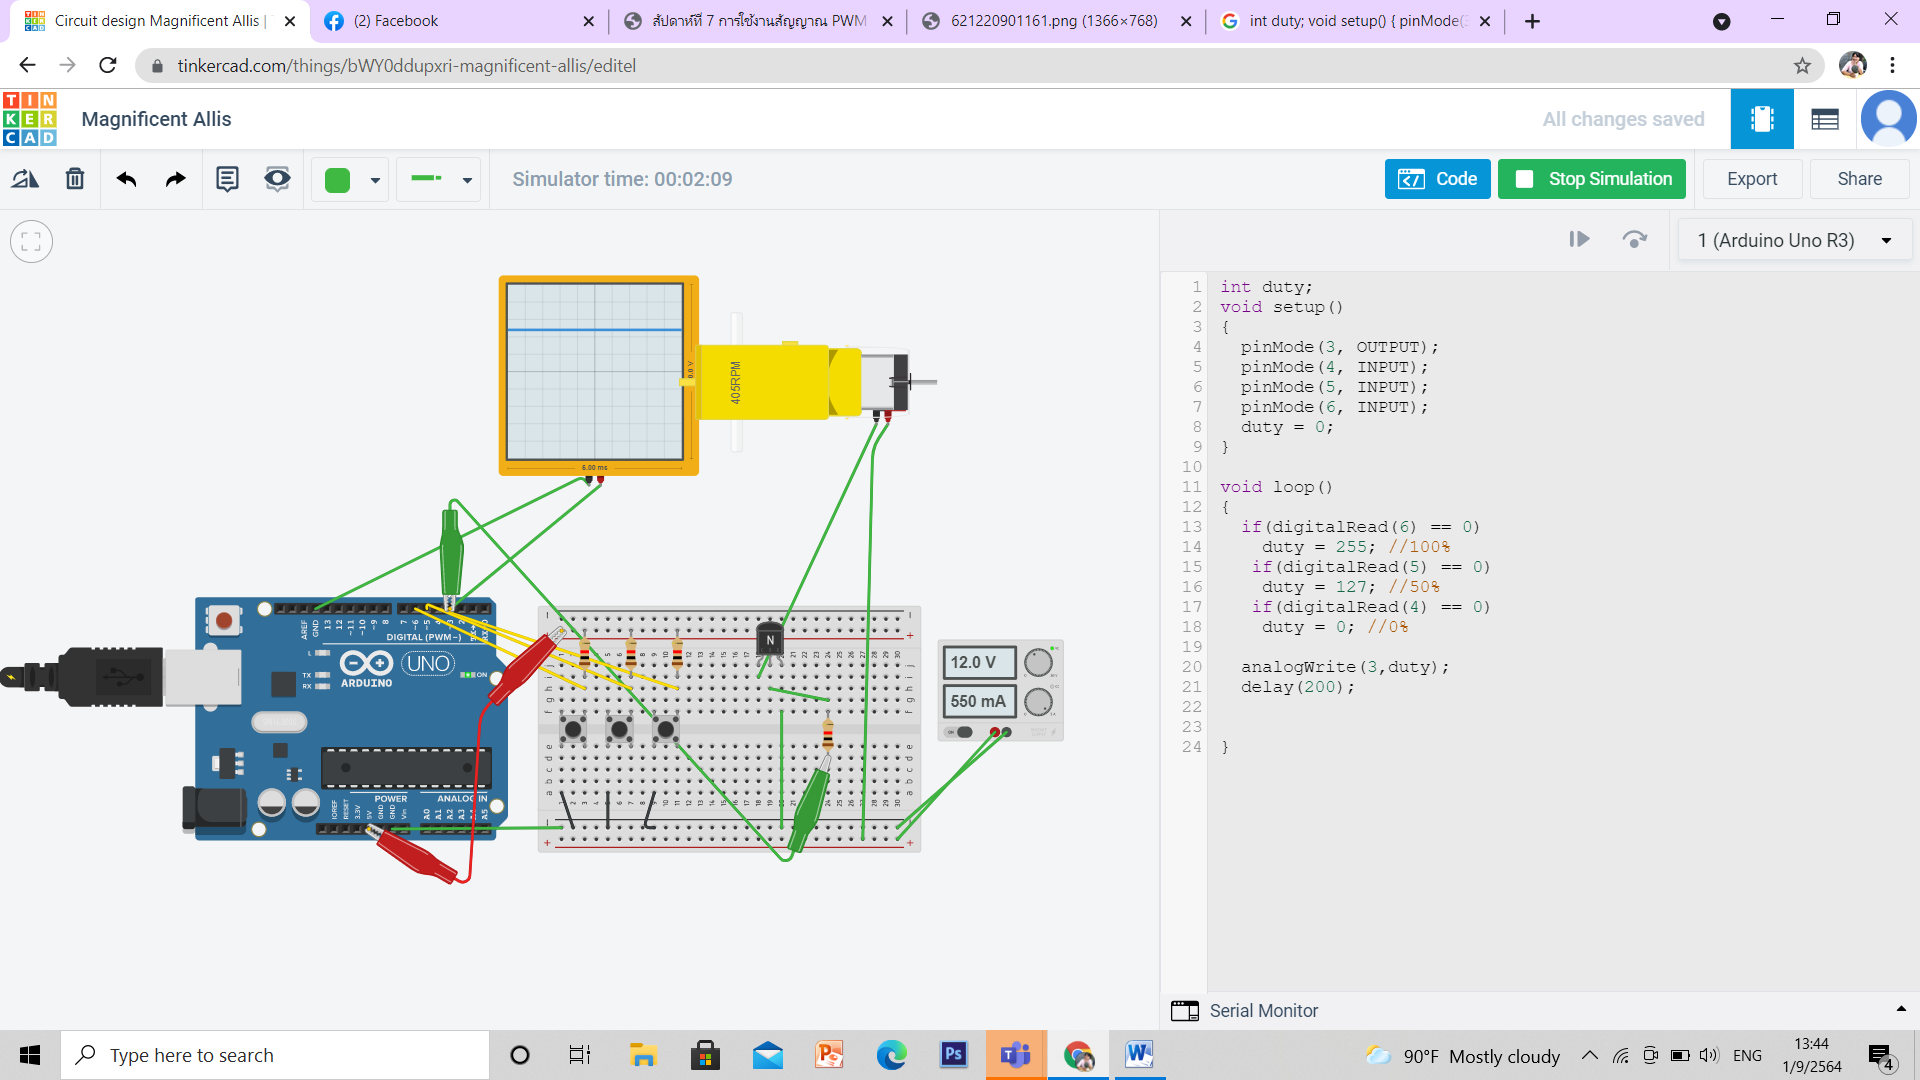This screenshot has width=1920, height=1080.
Task: Open the user profile avatar
Action: 1888,119
